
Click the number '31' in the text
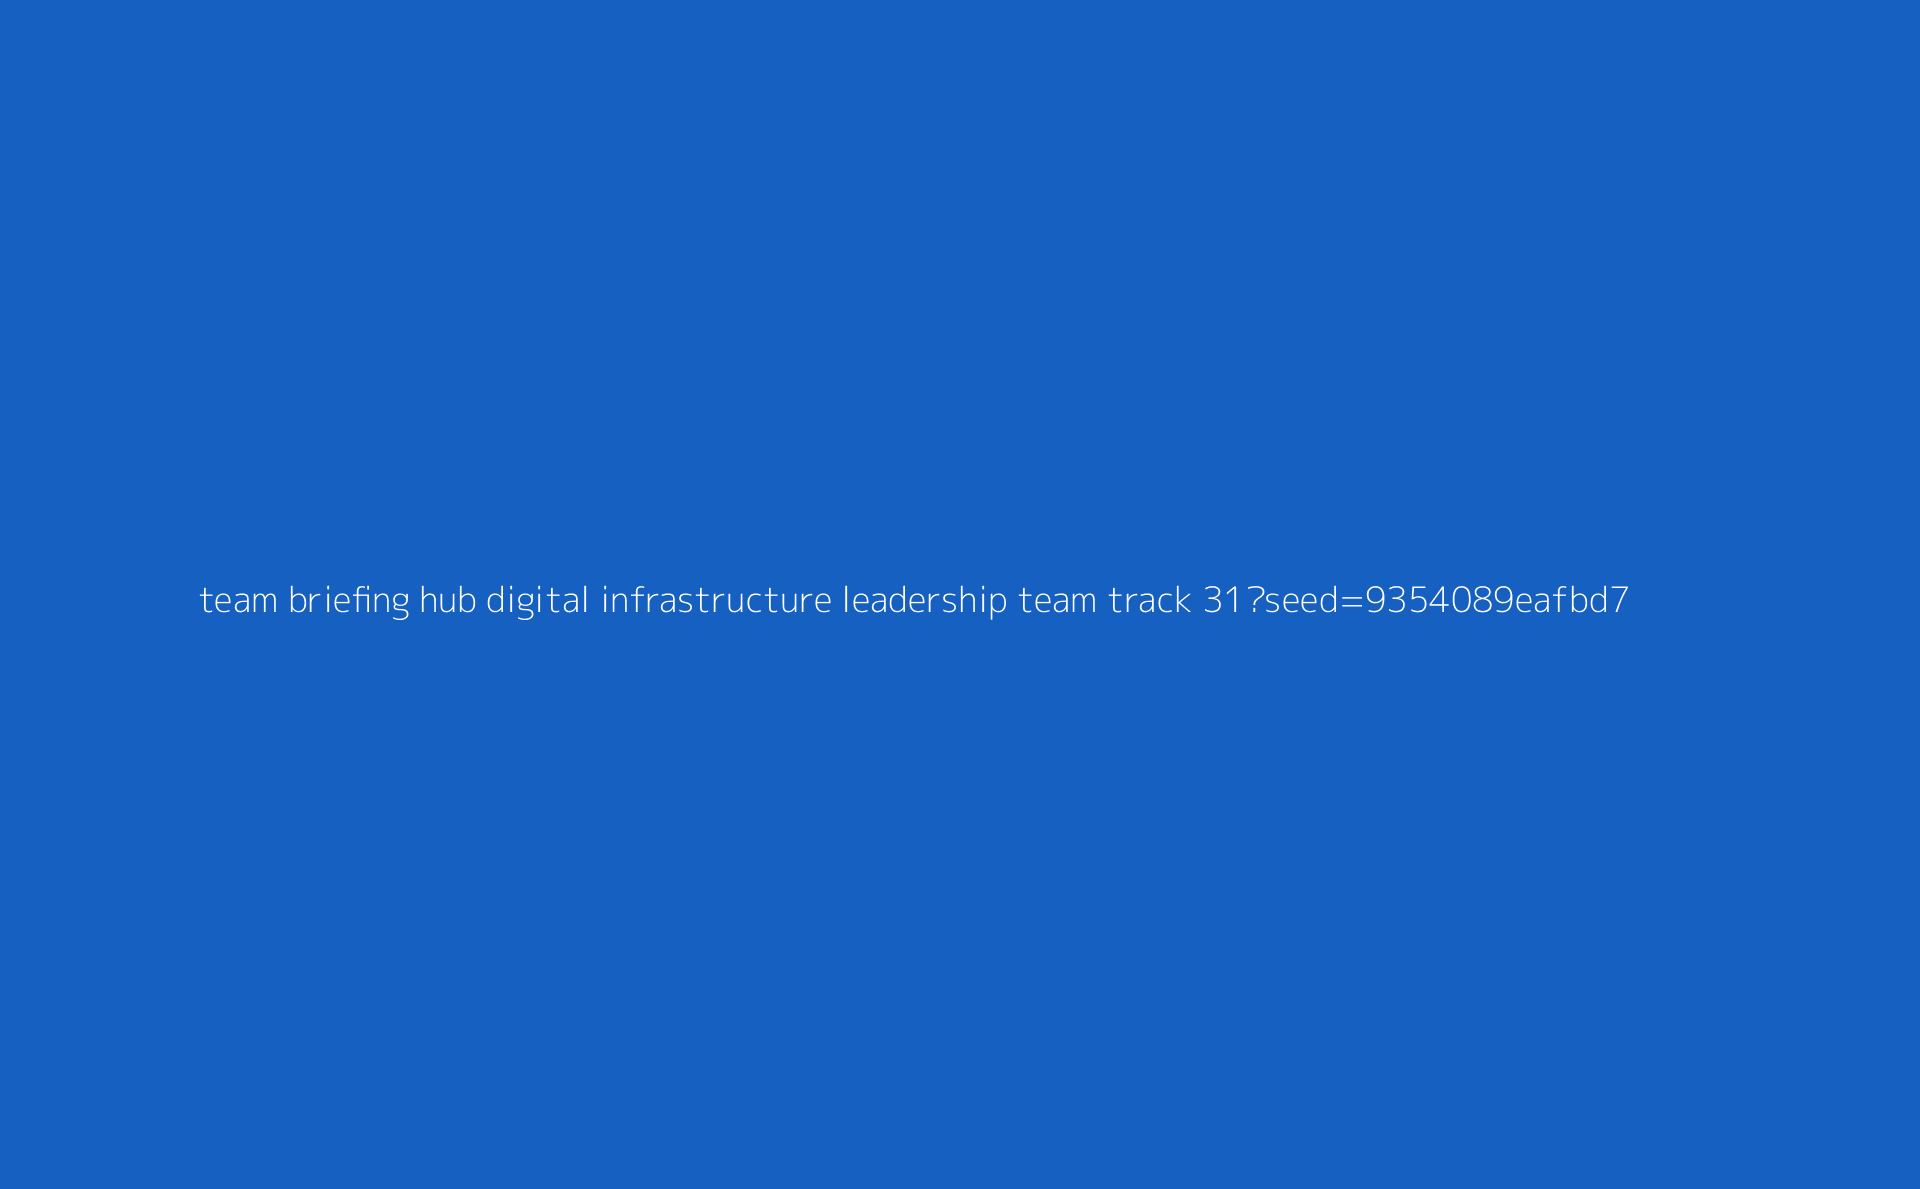[x=1222, y=600]
